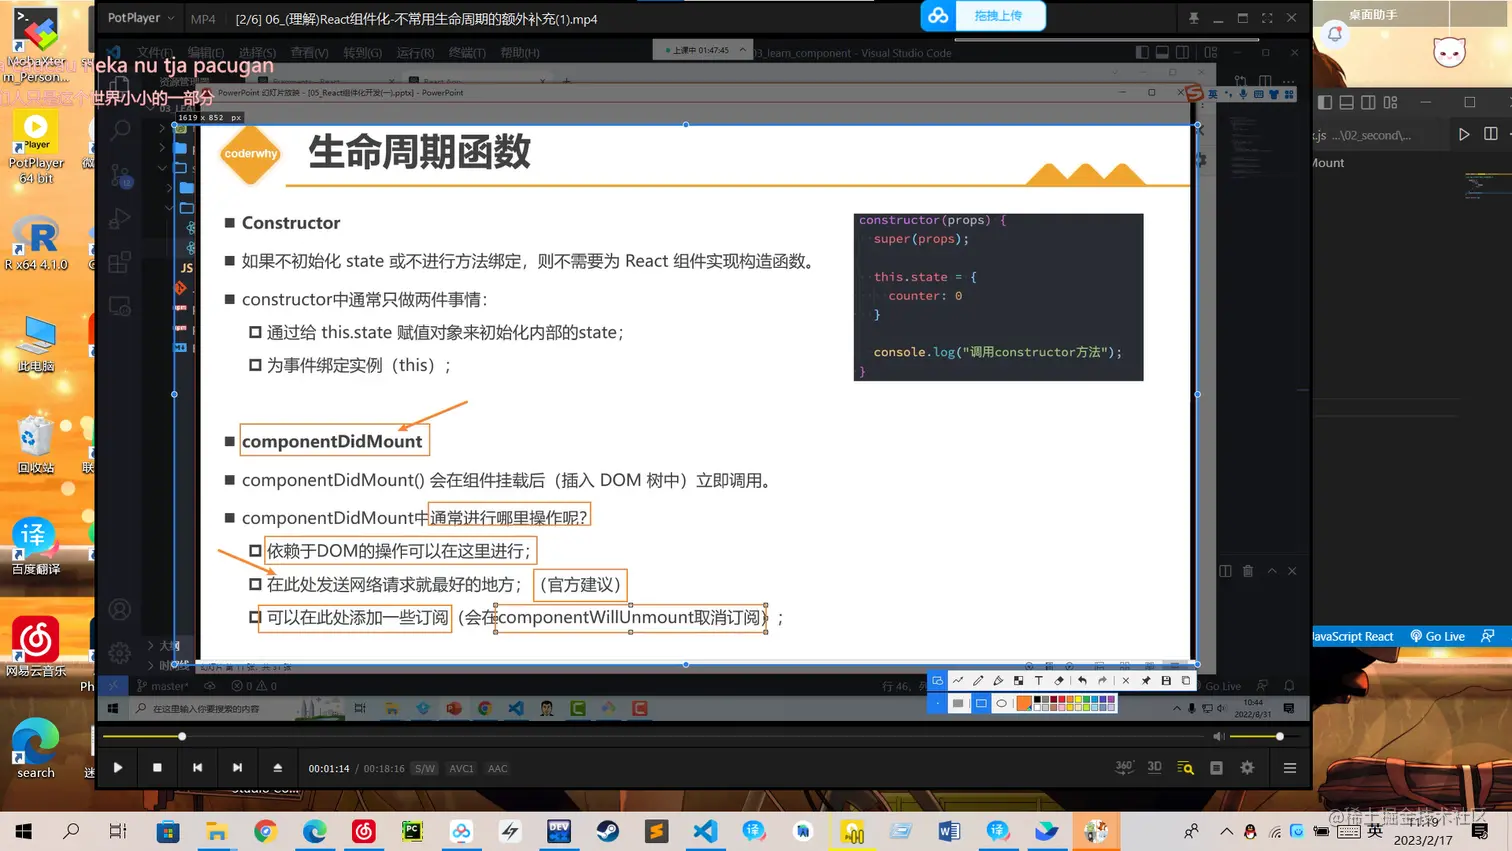
Task: Open the This PC (此电脑) desktop icon
Action: pos(36,344)
